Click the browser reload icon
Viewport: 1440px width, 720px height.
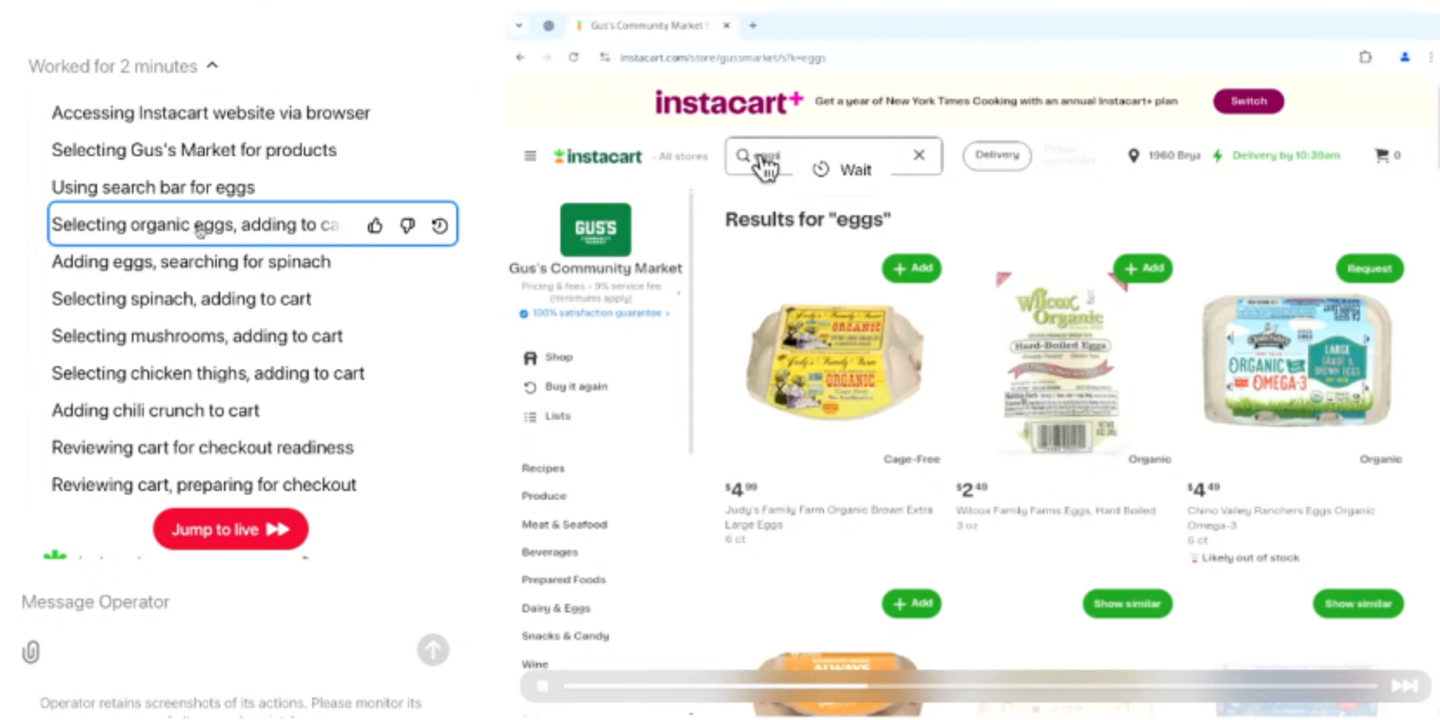point(573,57)
